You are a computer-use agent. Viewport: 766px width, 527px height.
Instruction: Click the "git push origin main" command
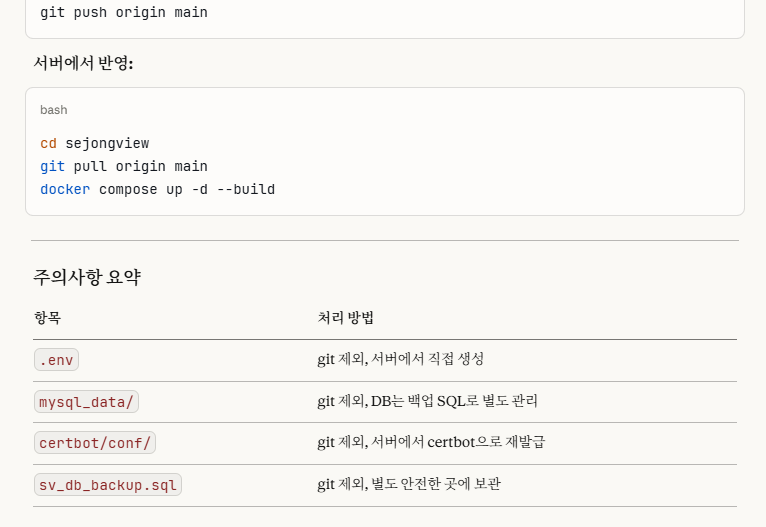click(x=124, y=13)
